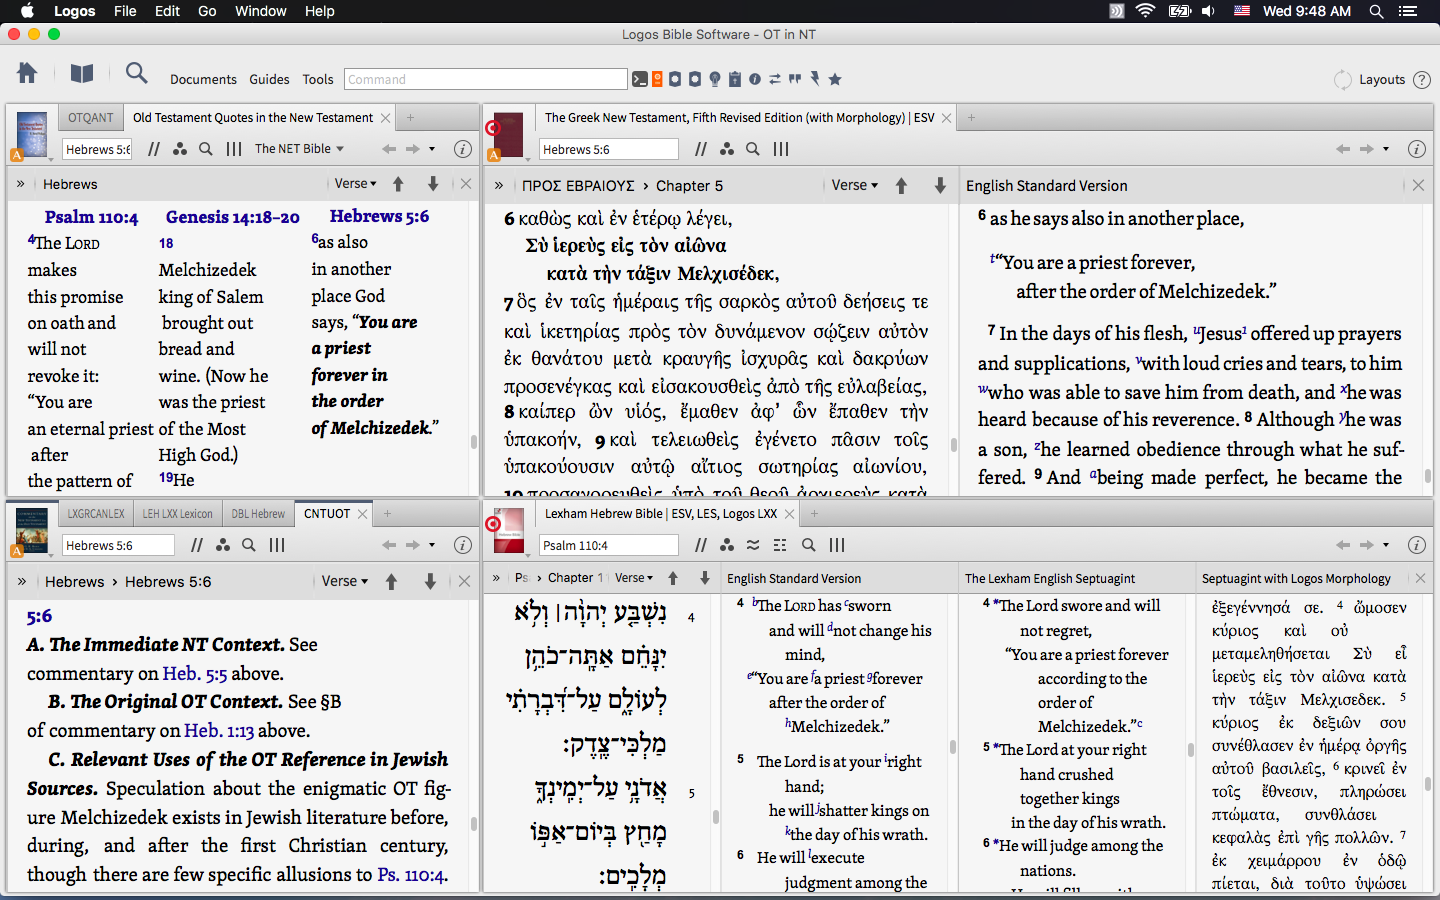Open Logos Help question mark icon

click(x=1421, y=80)
